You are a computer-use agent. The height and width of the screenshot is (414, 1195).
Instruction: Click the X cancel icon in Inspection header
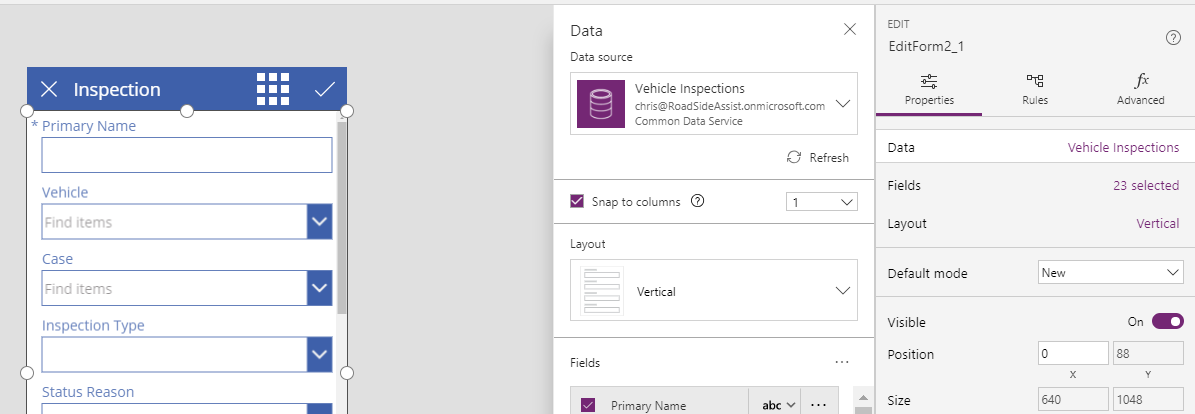[49, 90]
